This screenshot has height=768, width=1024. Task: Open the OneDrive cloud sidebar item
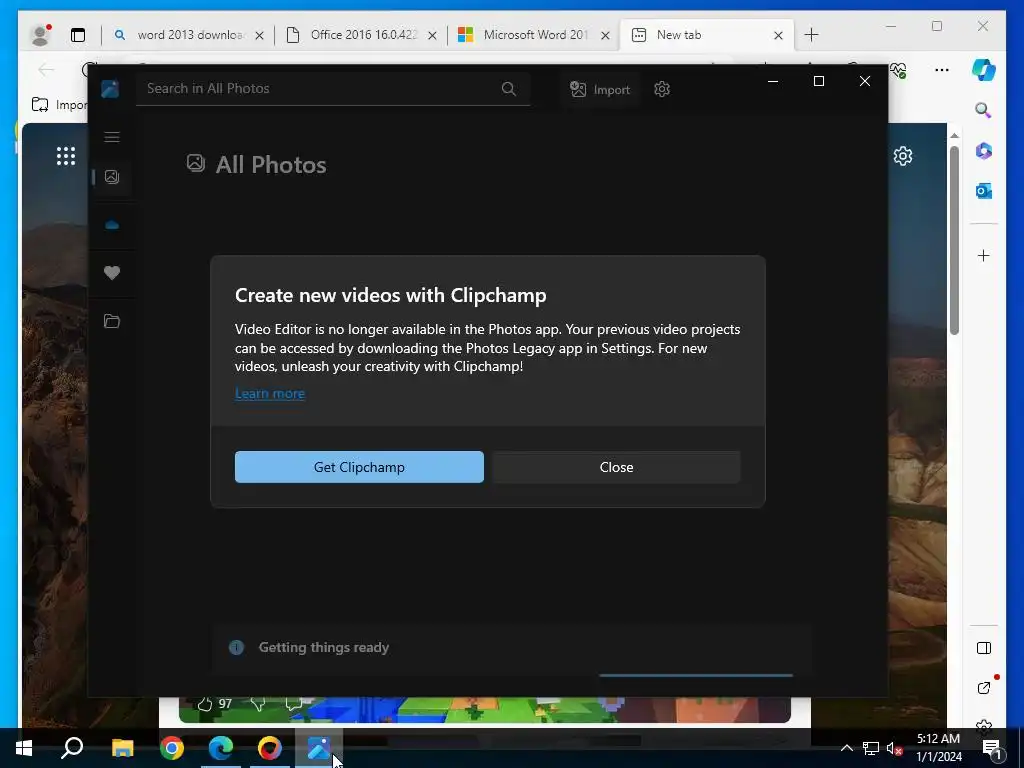coord(112,225)
